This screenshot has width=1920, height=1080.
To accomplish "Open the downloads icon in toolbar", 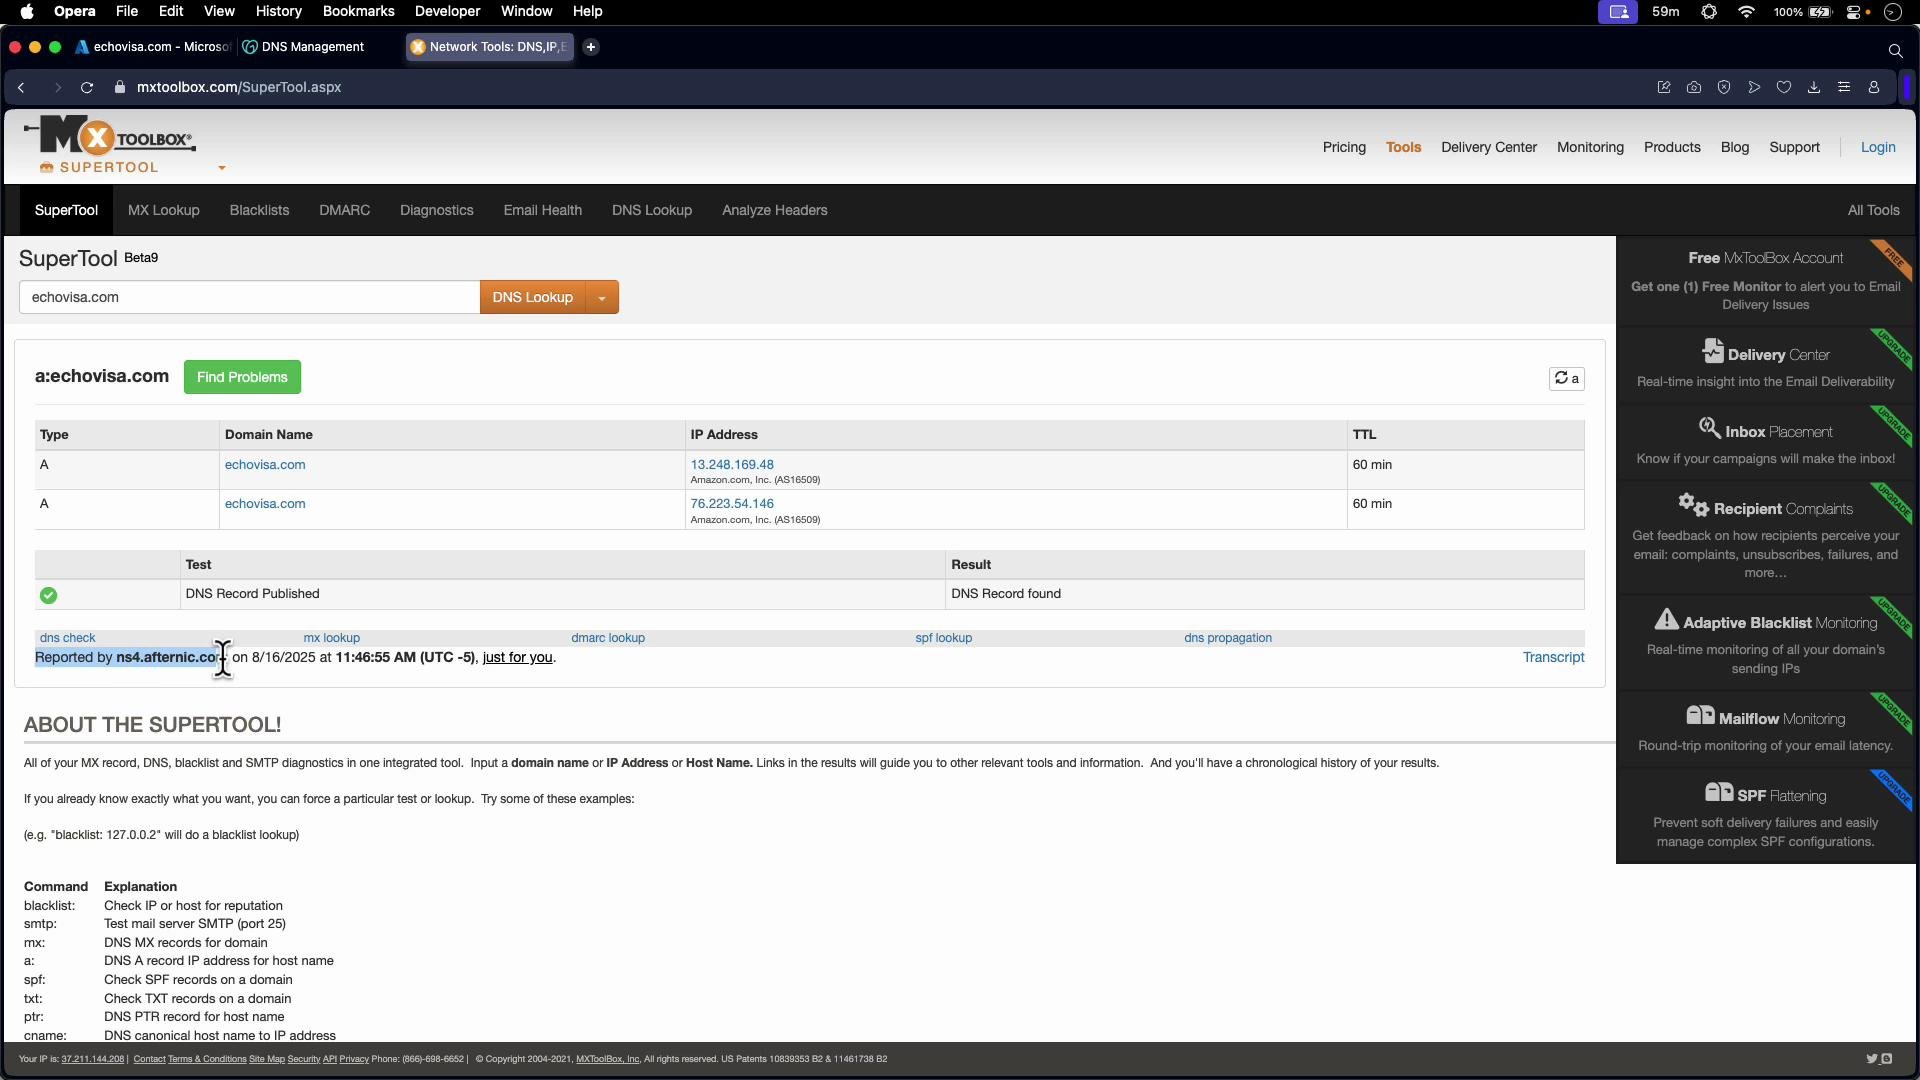I will [x=1814, y=88].
